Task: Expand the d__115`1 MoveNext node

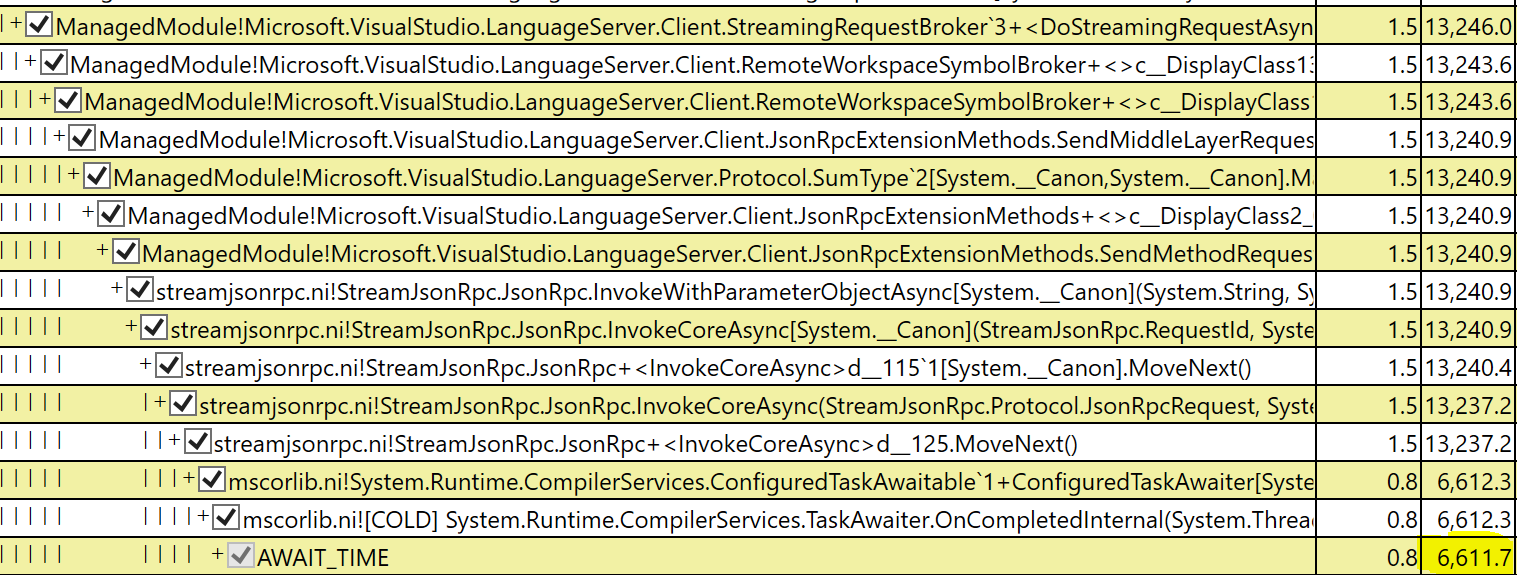Action: pos(146,366)
